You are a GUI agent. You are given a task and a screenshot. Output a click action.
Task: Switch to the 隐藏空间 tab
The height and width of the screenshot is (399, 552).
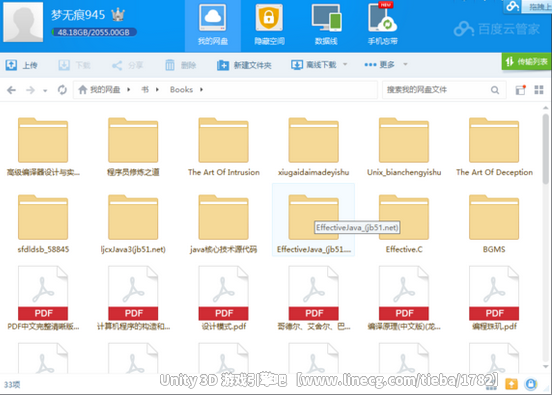(x=269, y=25)
